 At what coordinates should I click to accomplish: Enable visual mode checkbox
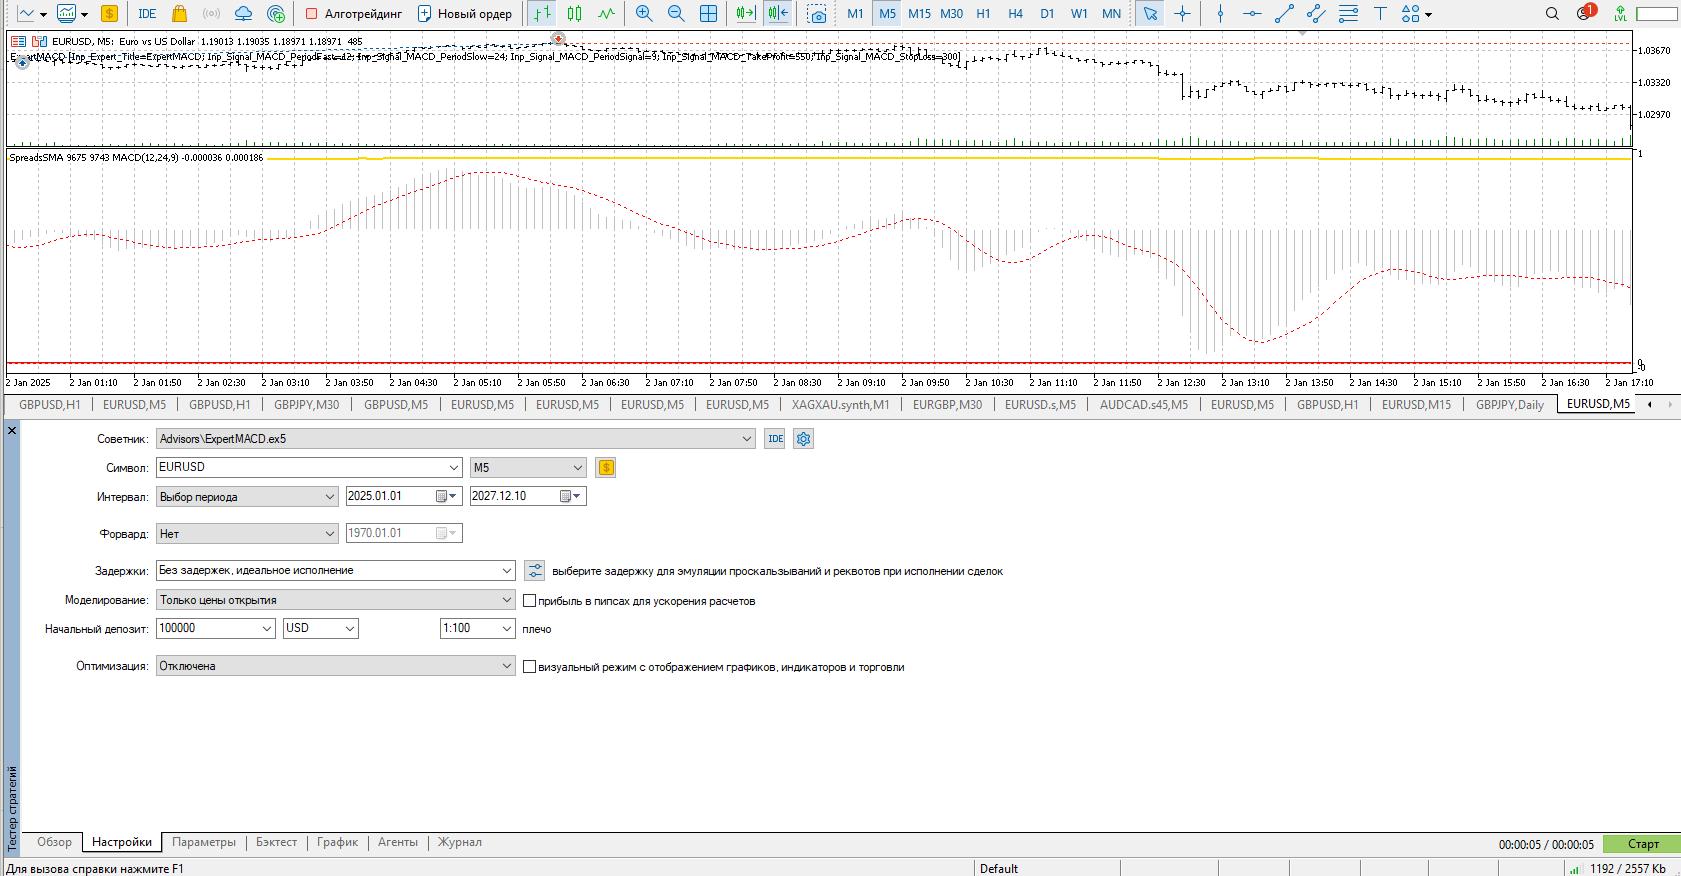coord(530,667)
